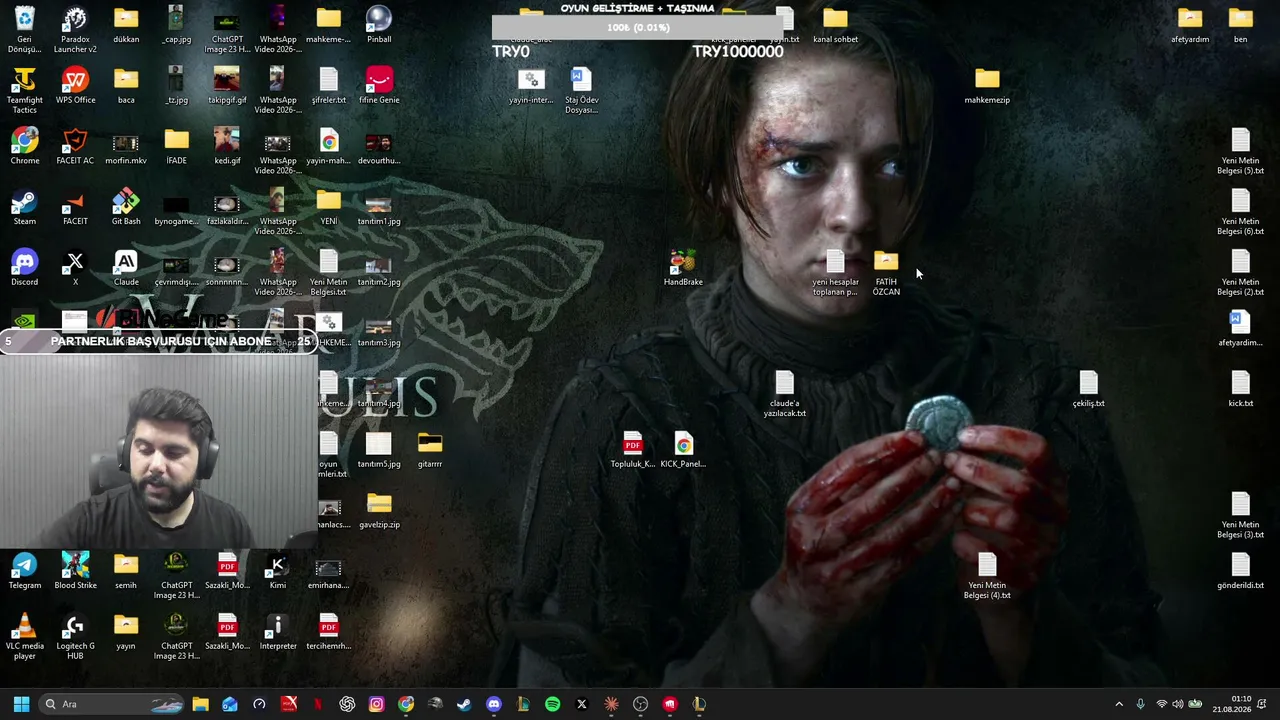This screenshot has height=720, width=1280.
Task: Select the İFADE folder
Action: point(177,146)
